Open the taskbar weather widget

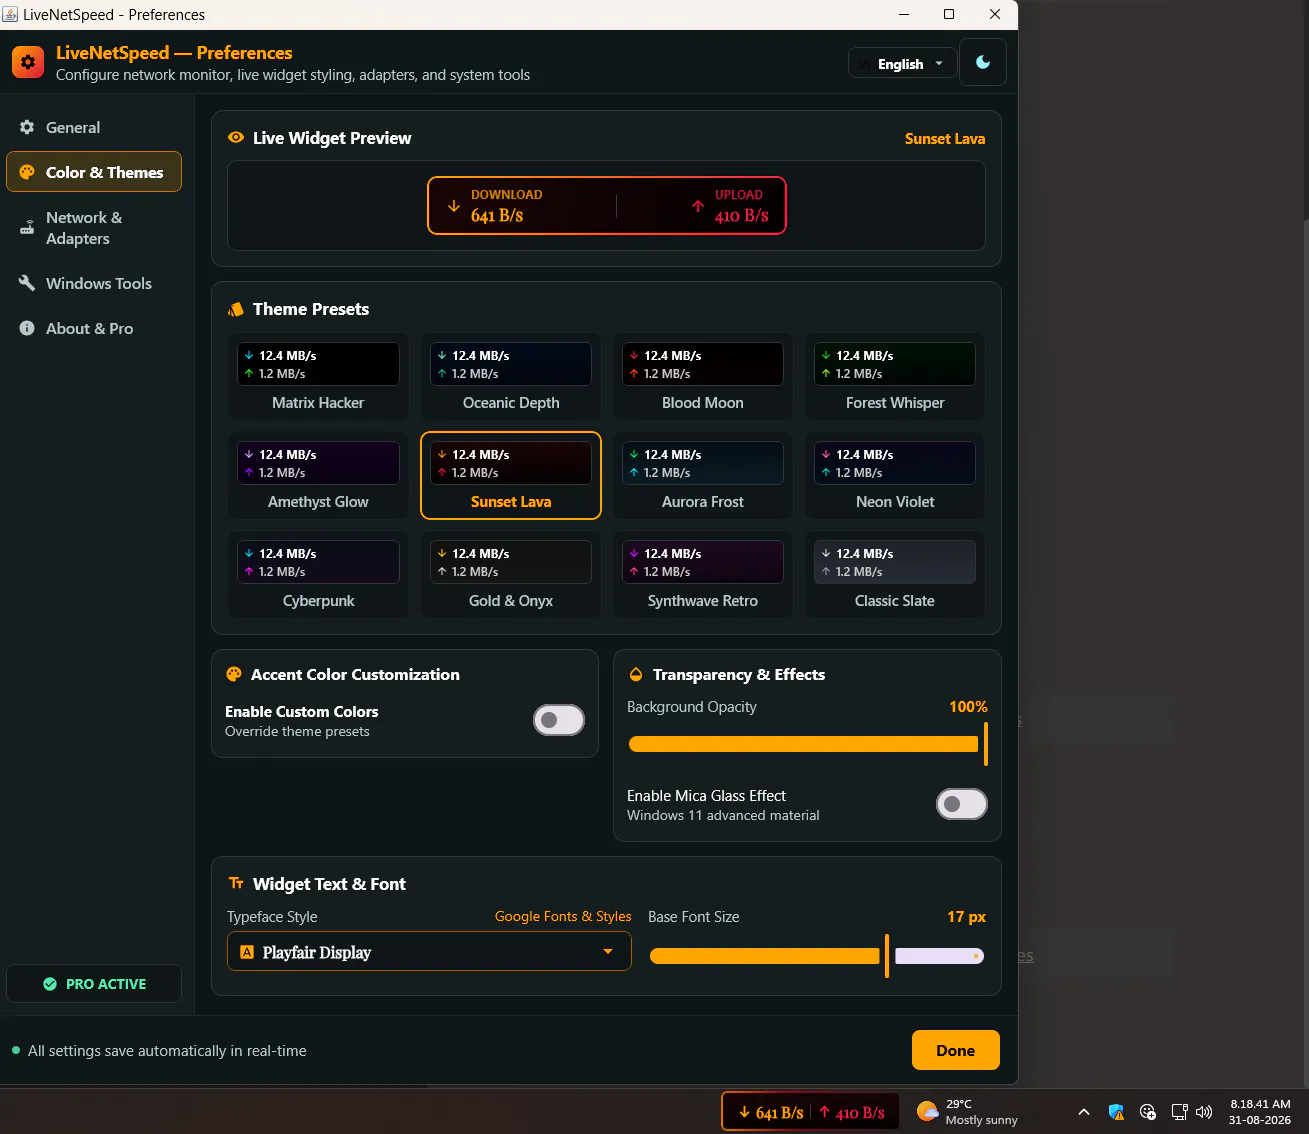967,1112
